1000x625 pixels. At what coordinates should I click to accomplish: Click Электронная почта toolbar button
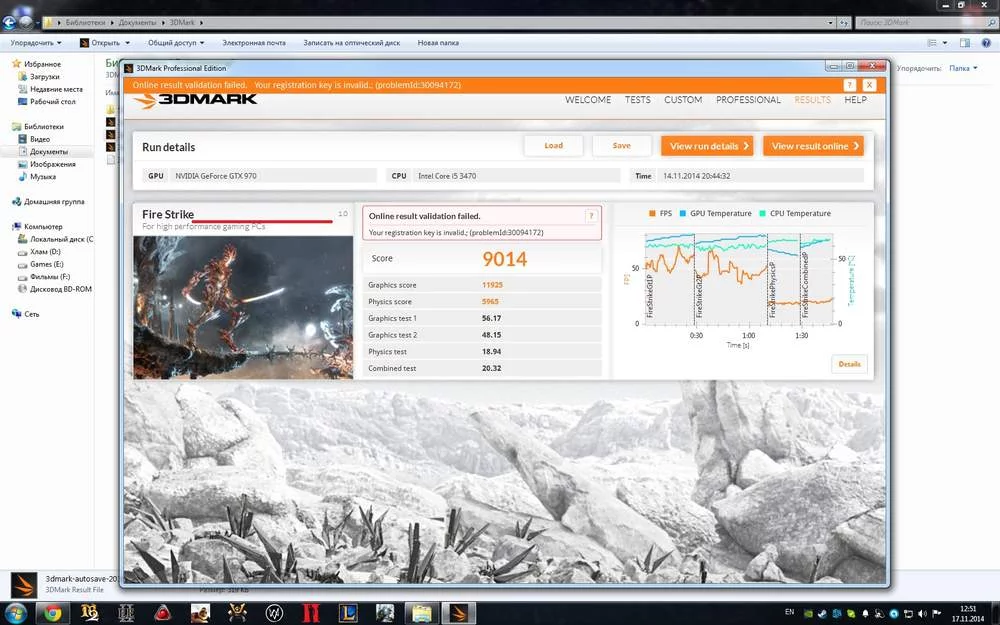[254, 43]
